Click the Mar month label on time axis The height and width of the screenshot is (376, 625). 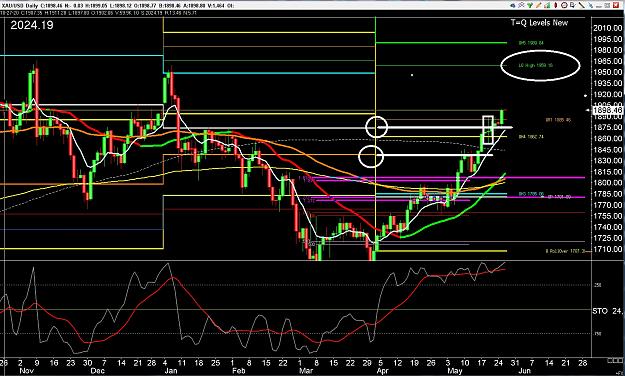coord(306,371)
